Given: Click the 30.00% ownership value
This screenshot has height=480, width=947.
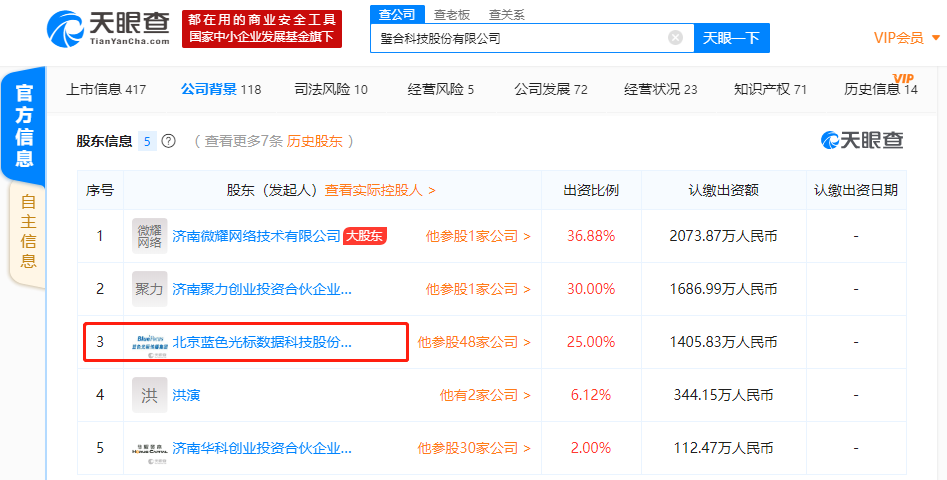Looking at the screenshot, I should [591, 289].
